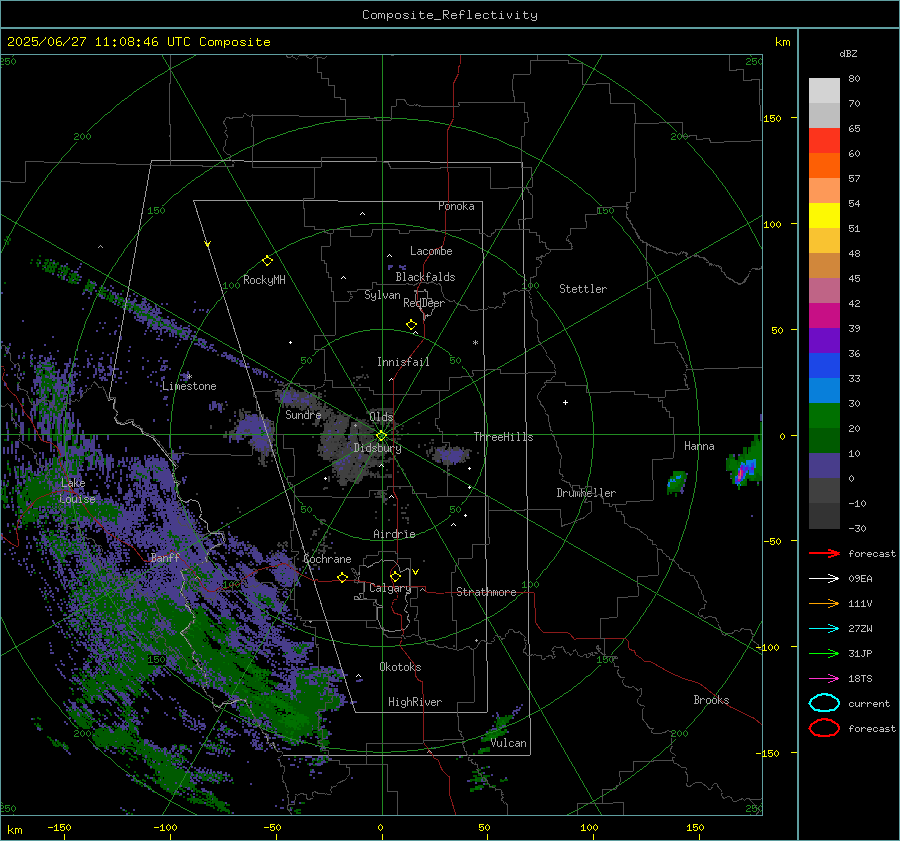The image size is (900, 841).
Task: Select the small green storm cell southwest of Hanna
Action: tap(677, 482)
